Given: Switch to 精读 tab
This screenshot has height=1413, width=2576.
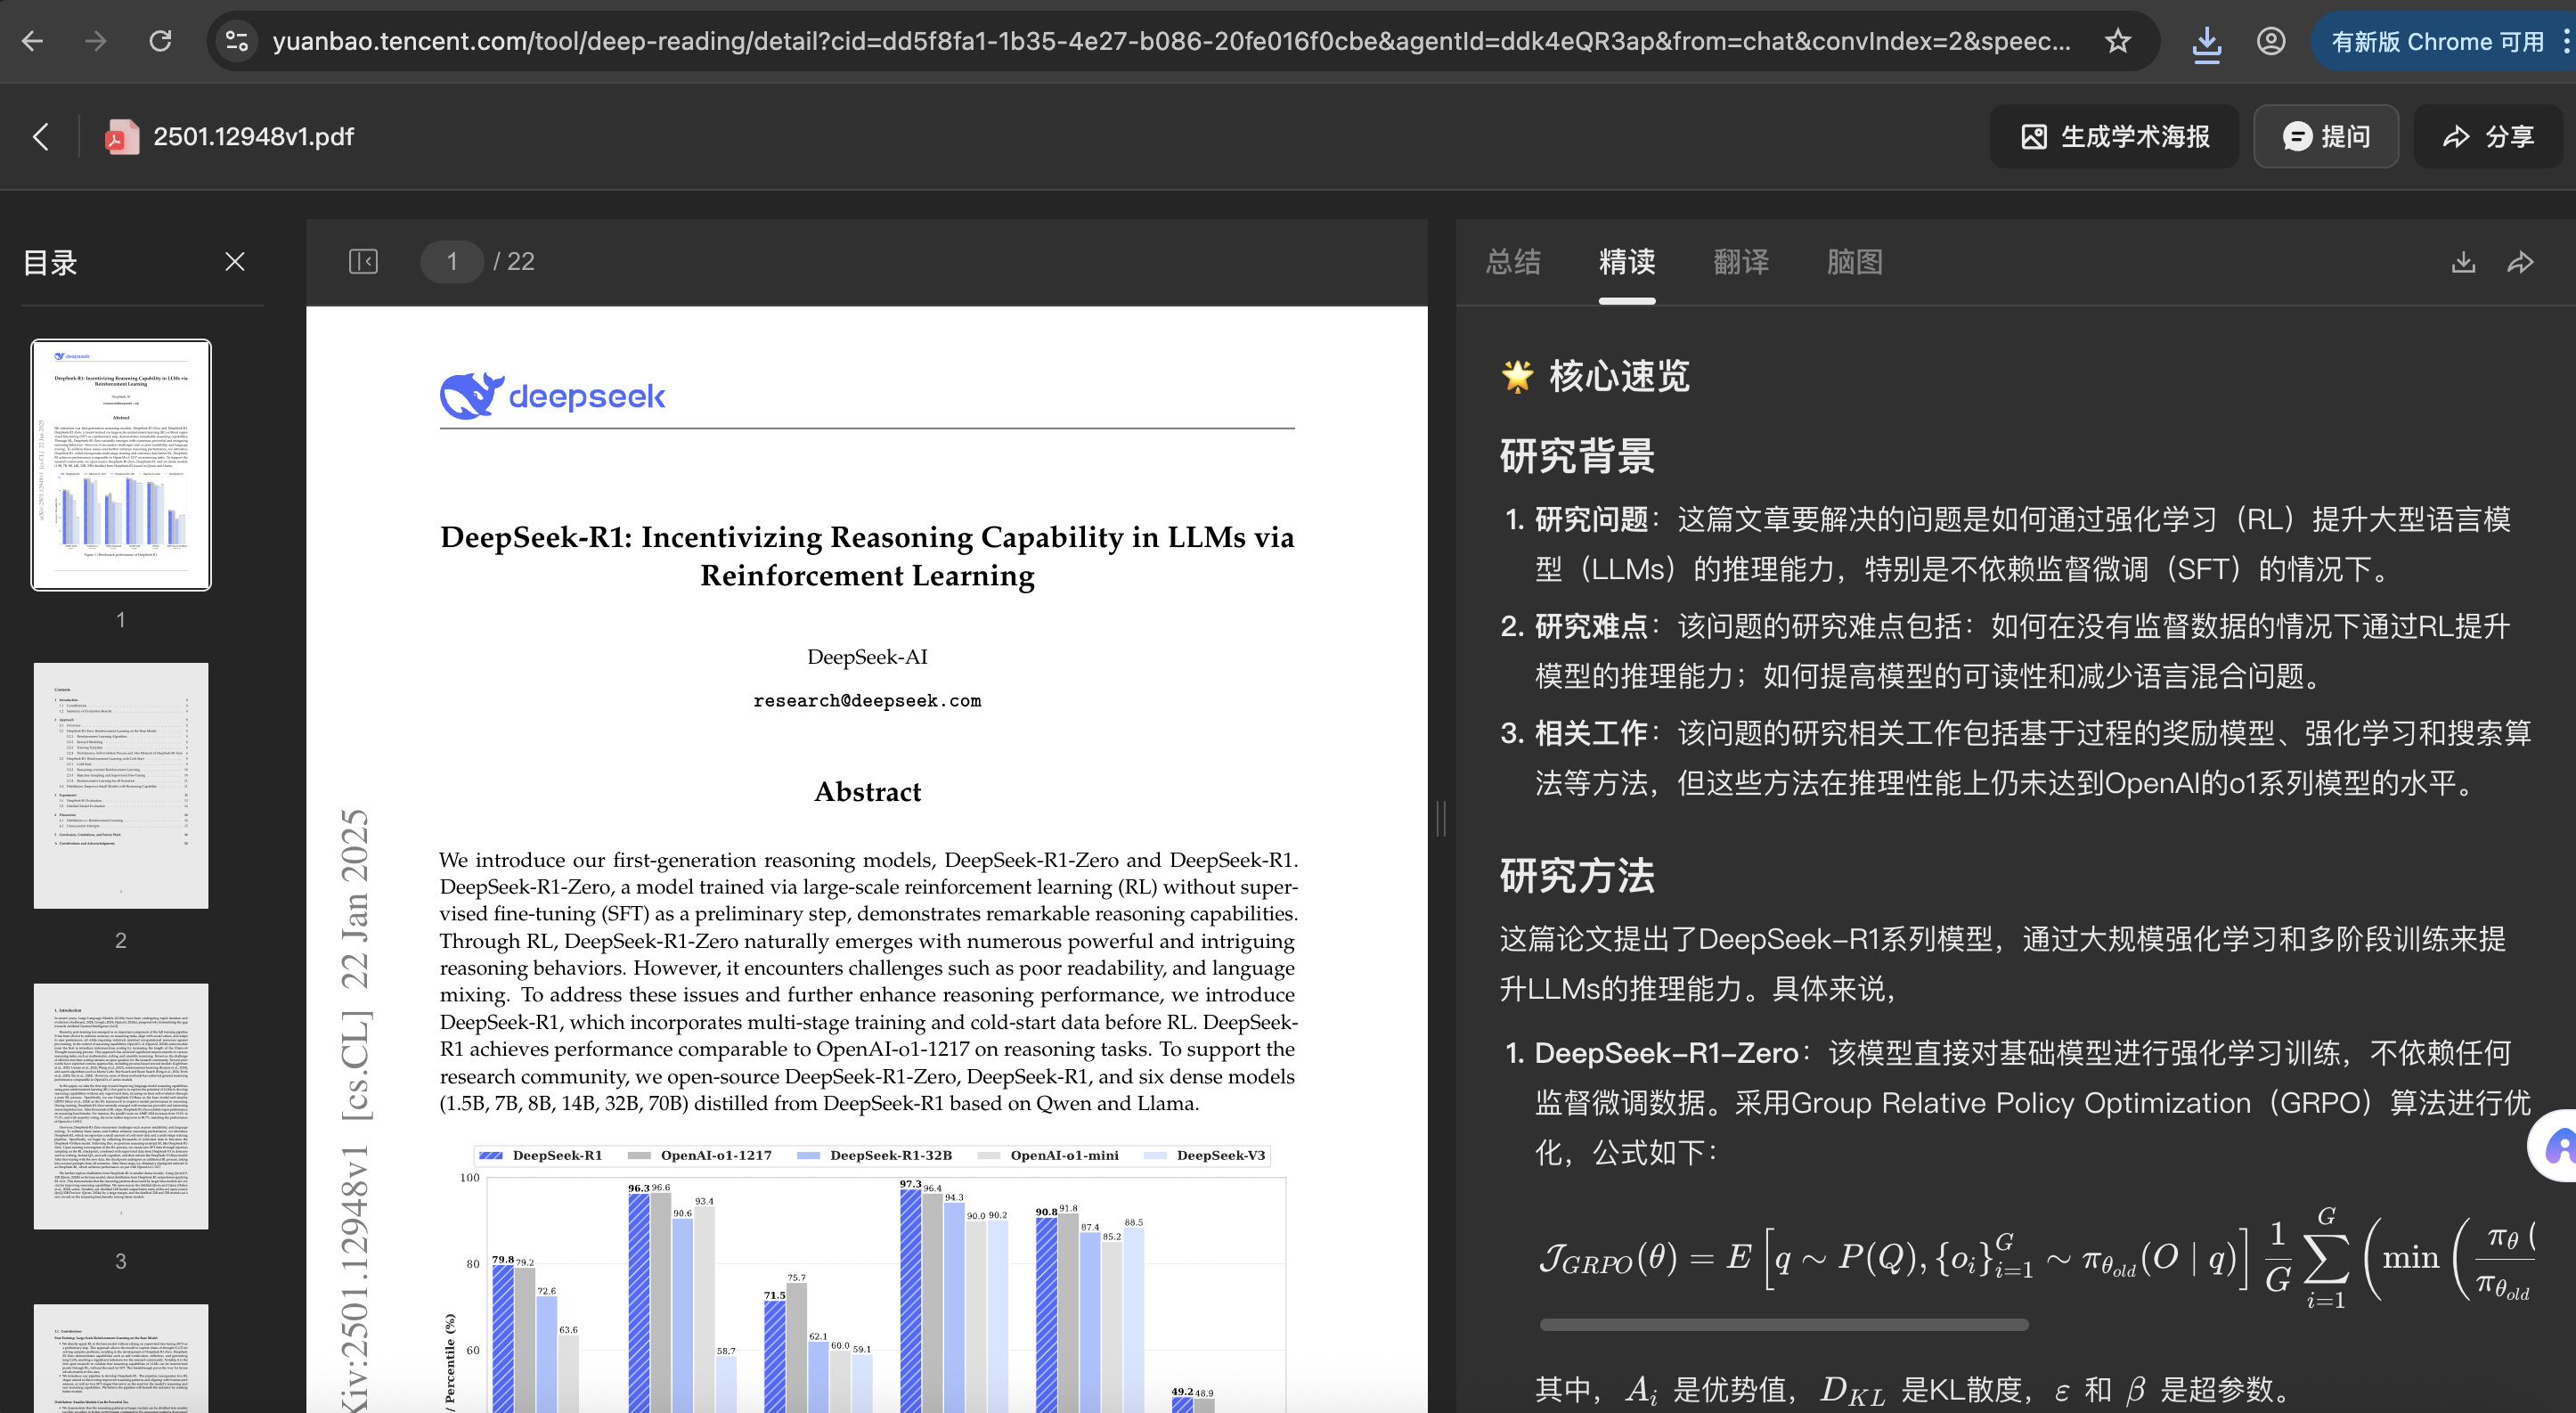Looking at the screenshot, I should pos(1627,262).
